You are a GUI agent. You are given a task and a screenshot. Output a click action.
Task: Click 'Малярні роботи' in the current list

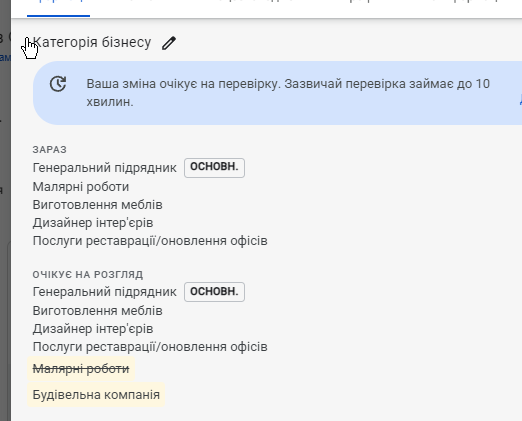tap(81, 187)
